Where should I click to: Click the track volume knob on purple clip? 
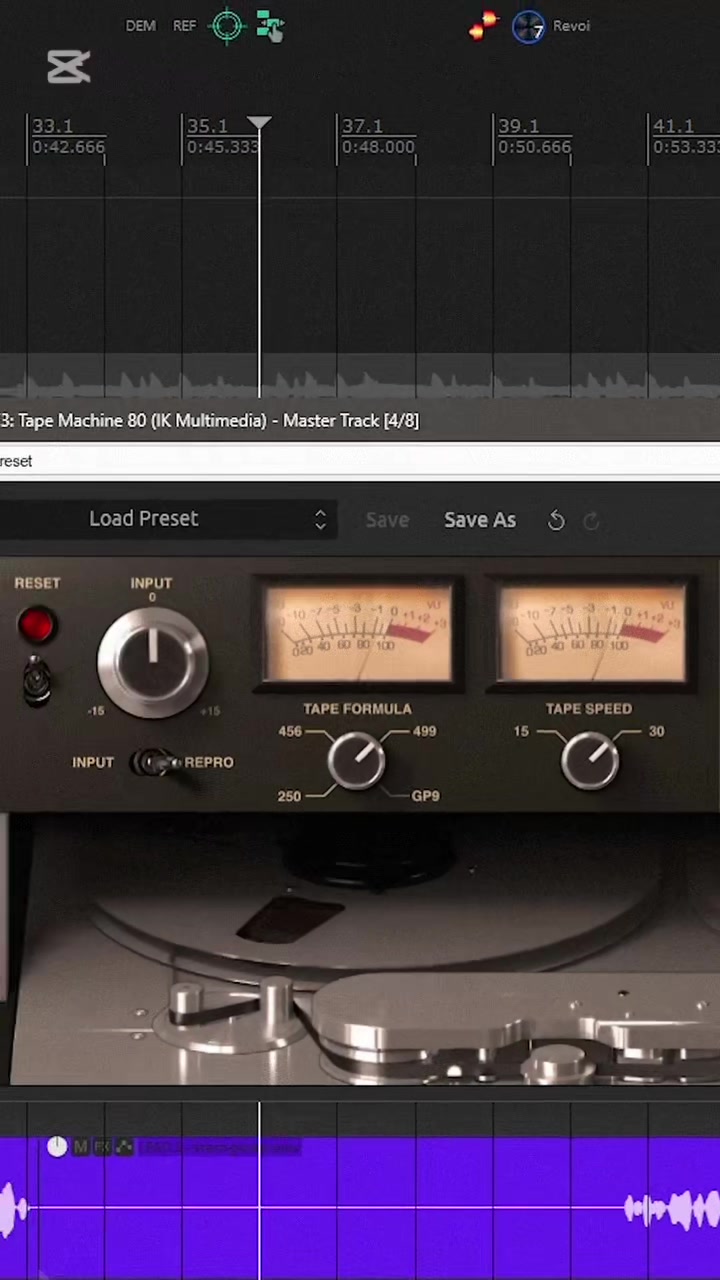[x=57, y=1147]
